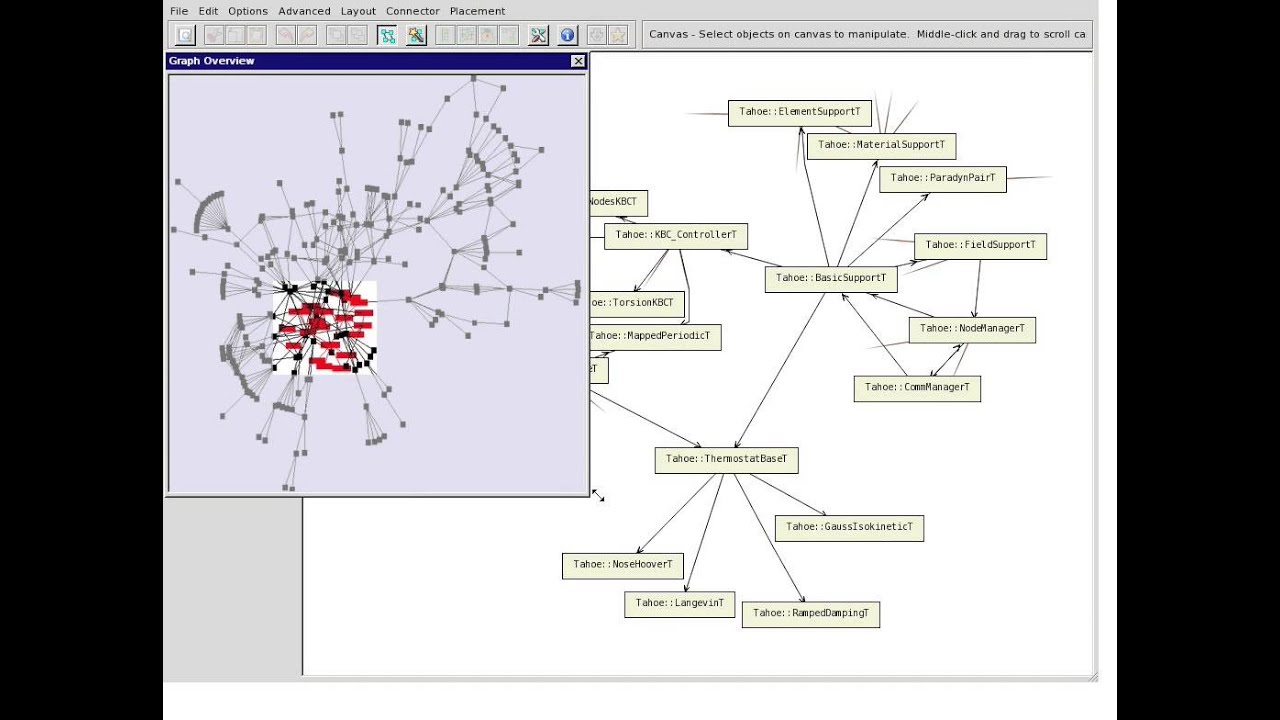1280x720 pixels.
Task: Click the greyed-out star toolbar icon
Action: pos(618,35)
